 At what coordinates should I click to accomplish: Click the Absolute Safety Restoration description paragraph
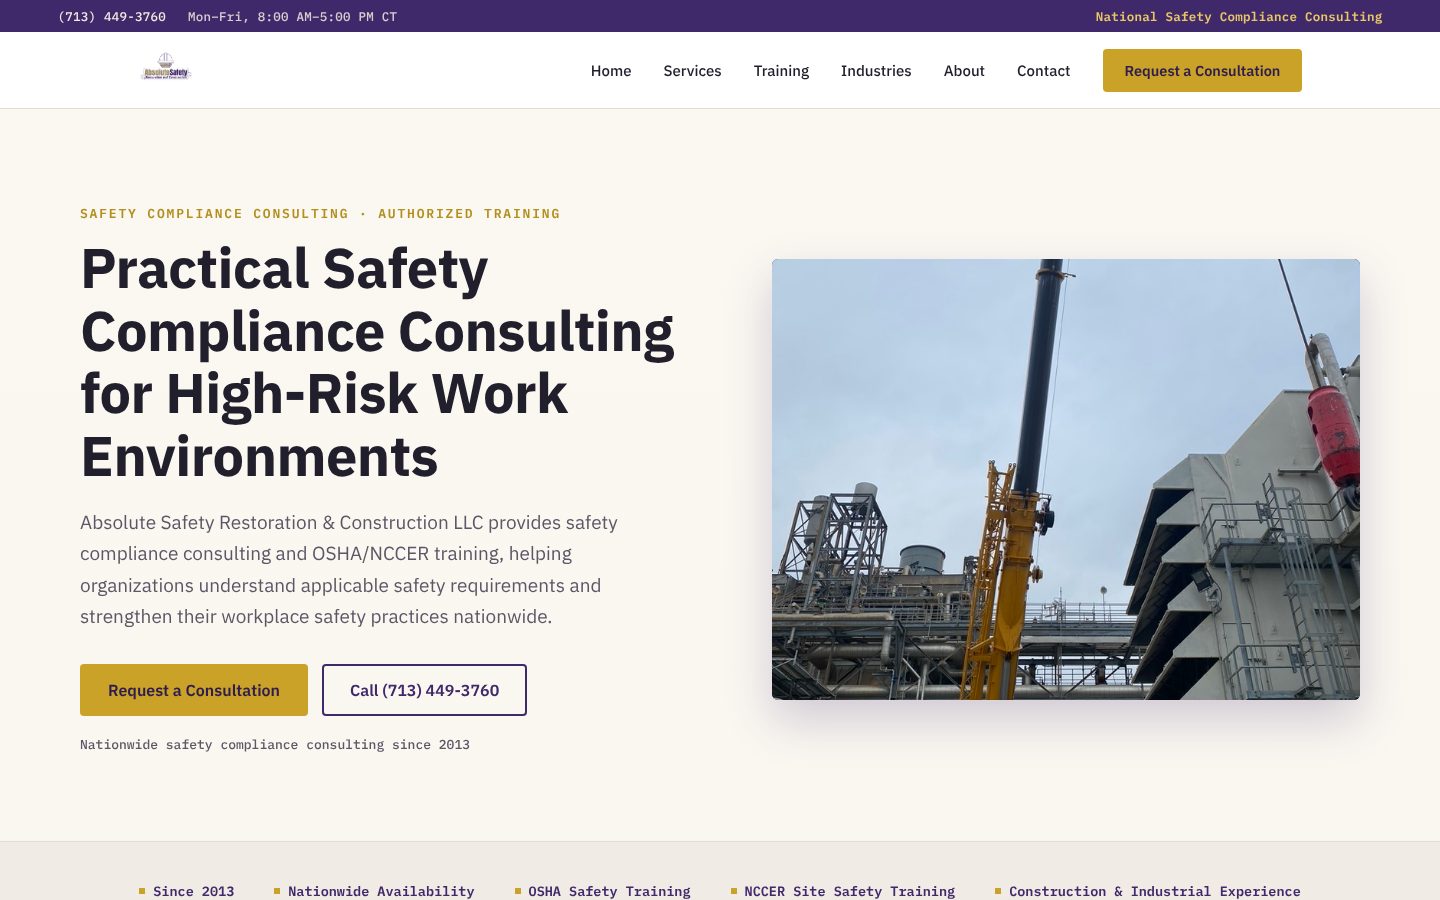tap(349, 569)
